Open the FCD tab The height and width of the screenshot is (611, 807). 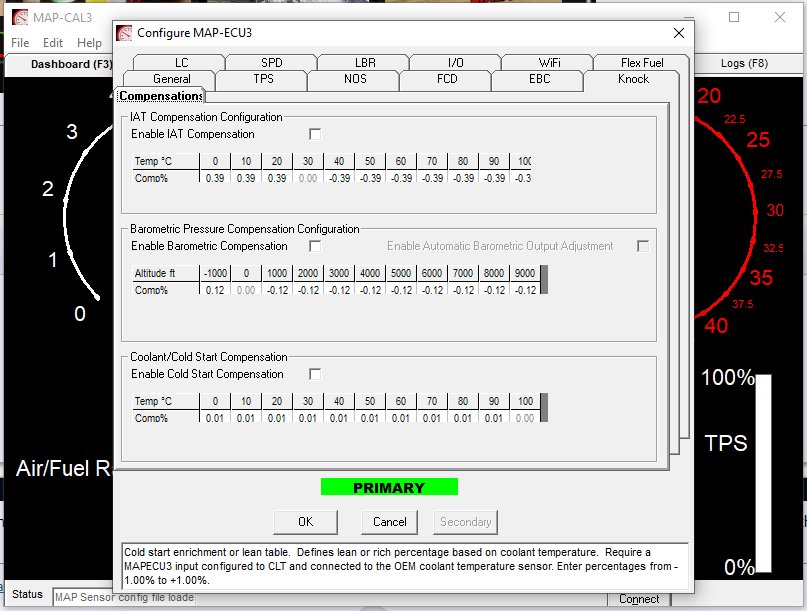pyautogui.click(x=447, y=79)
